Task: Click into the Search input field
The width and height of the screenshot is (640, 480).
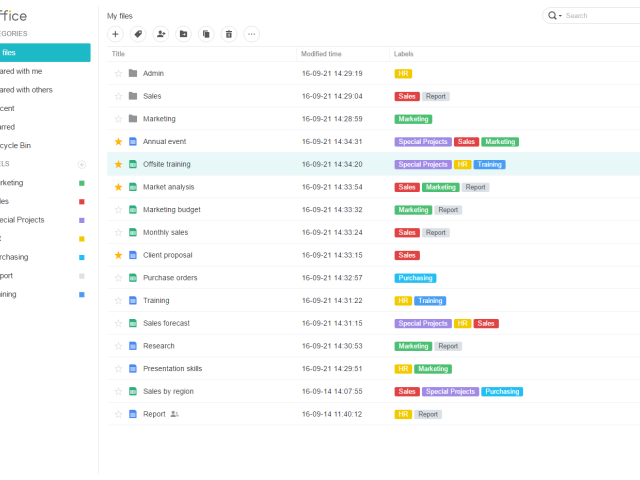Action: point(600,16)
